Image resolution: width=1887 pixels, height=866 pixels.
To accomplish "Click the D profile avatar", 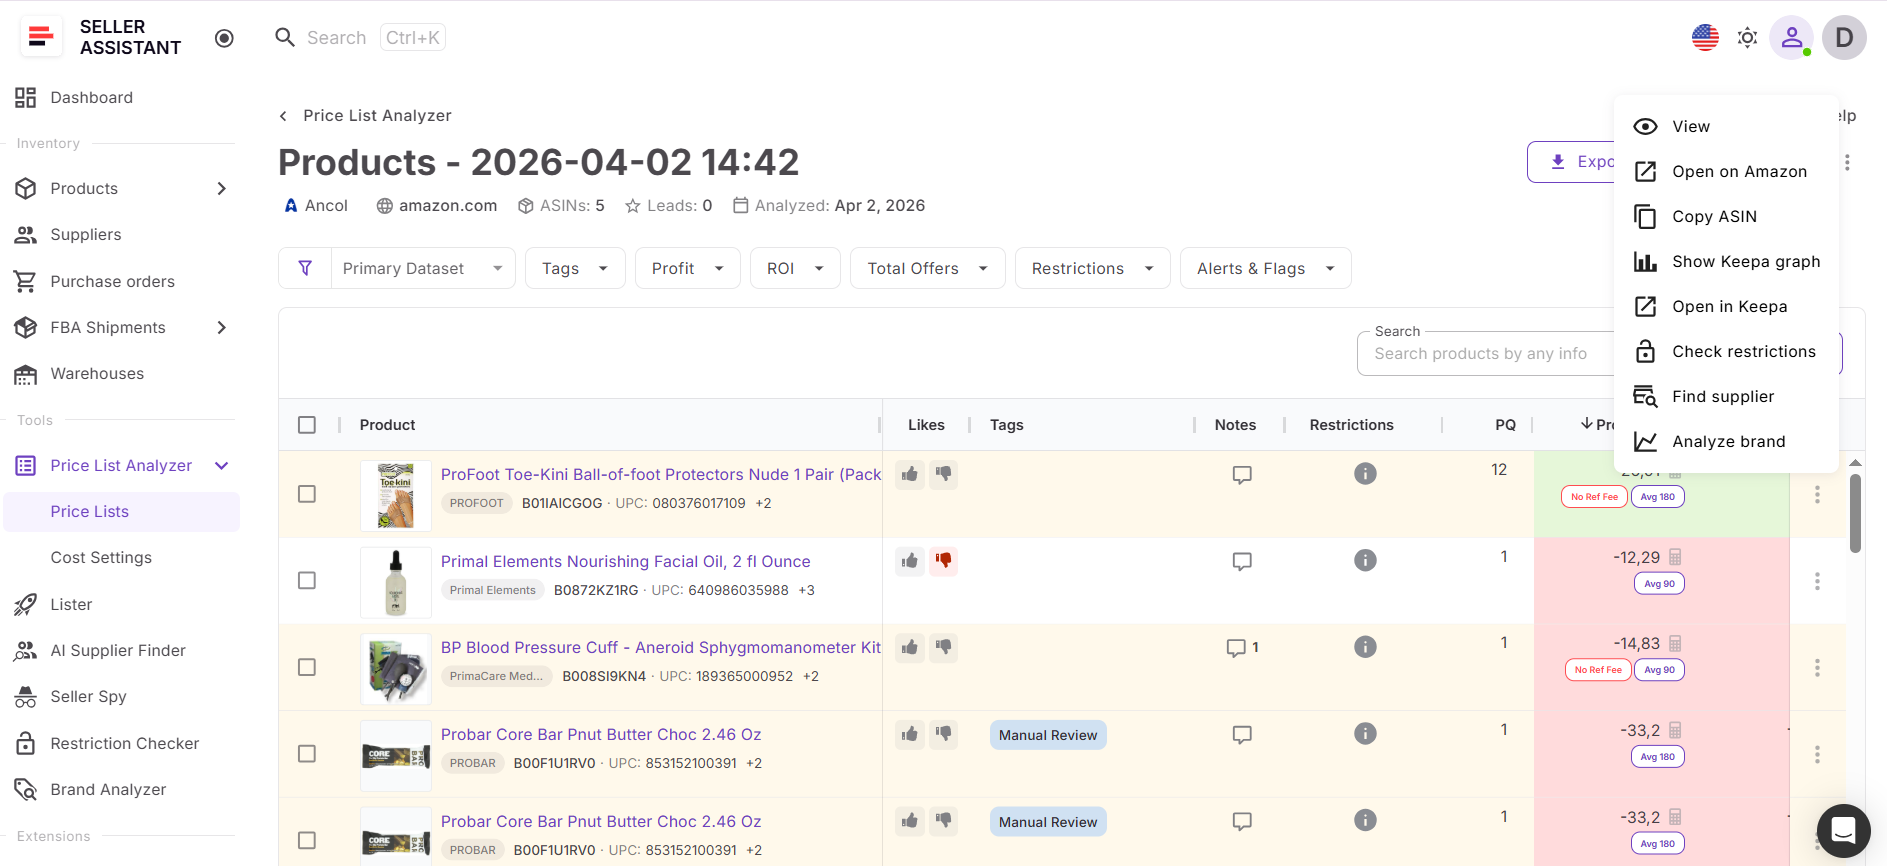I will point(1844,38).
